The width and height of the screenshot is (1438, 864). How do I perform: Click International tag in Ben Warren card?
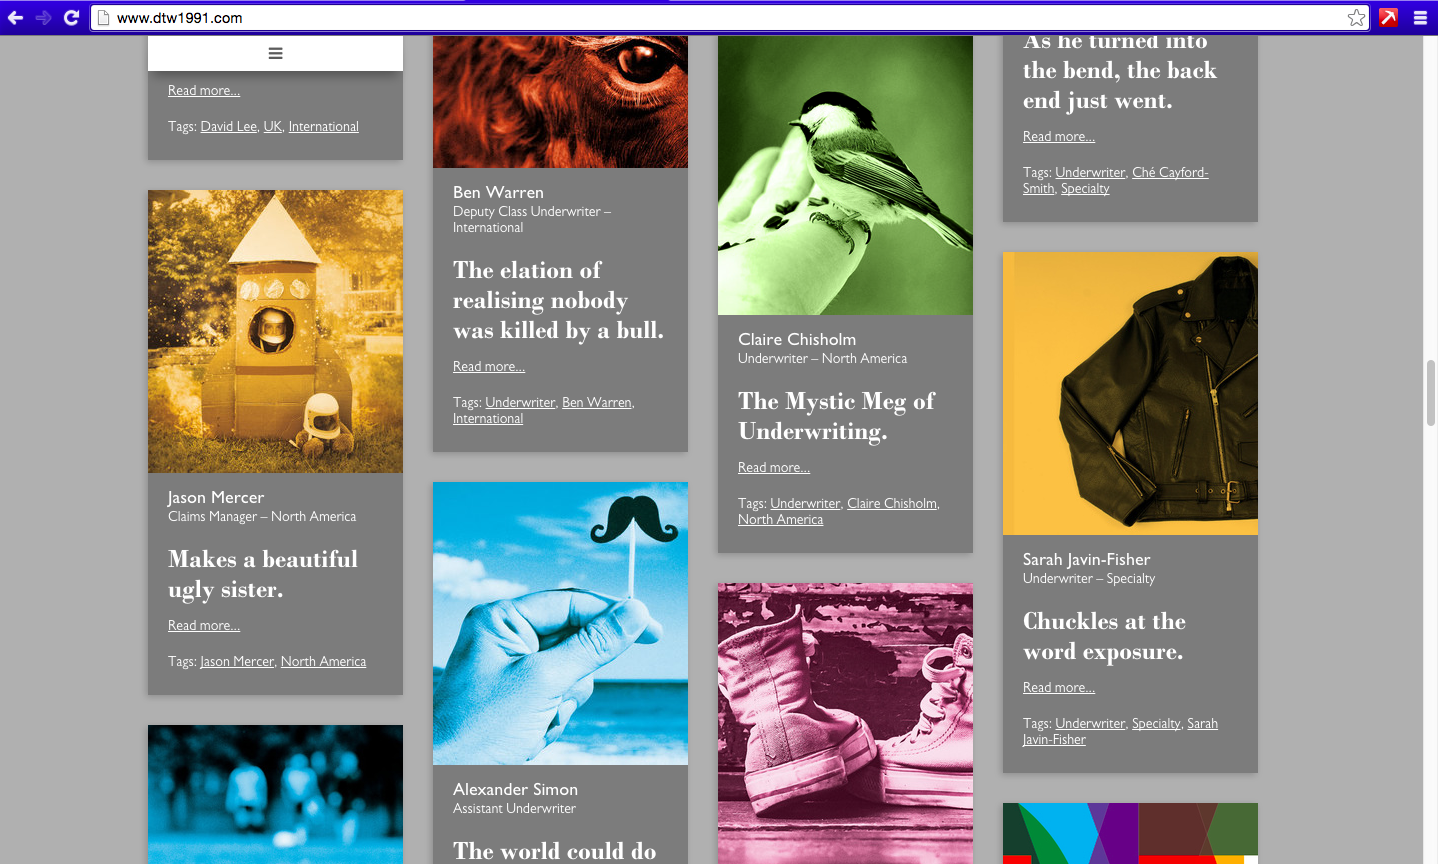point(488,419)
